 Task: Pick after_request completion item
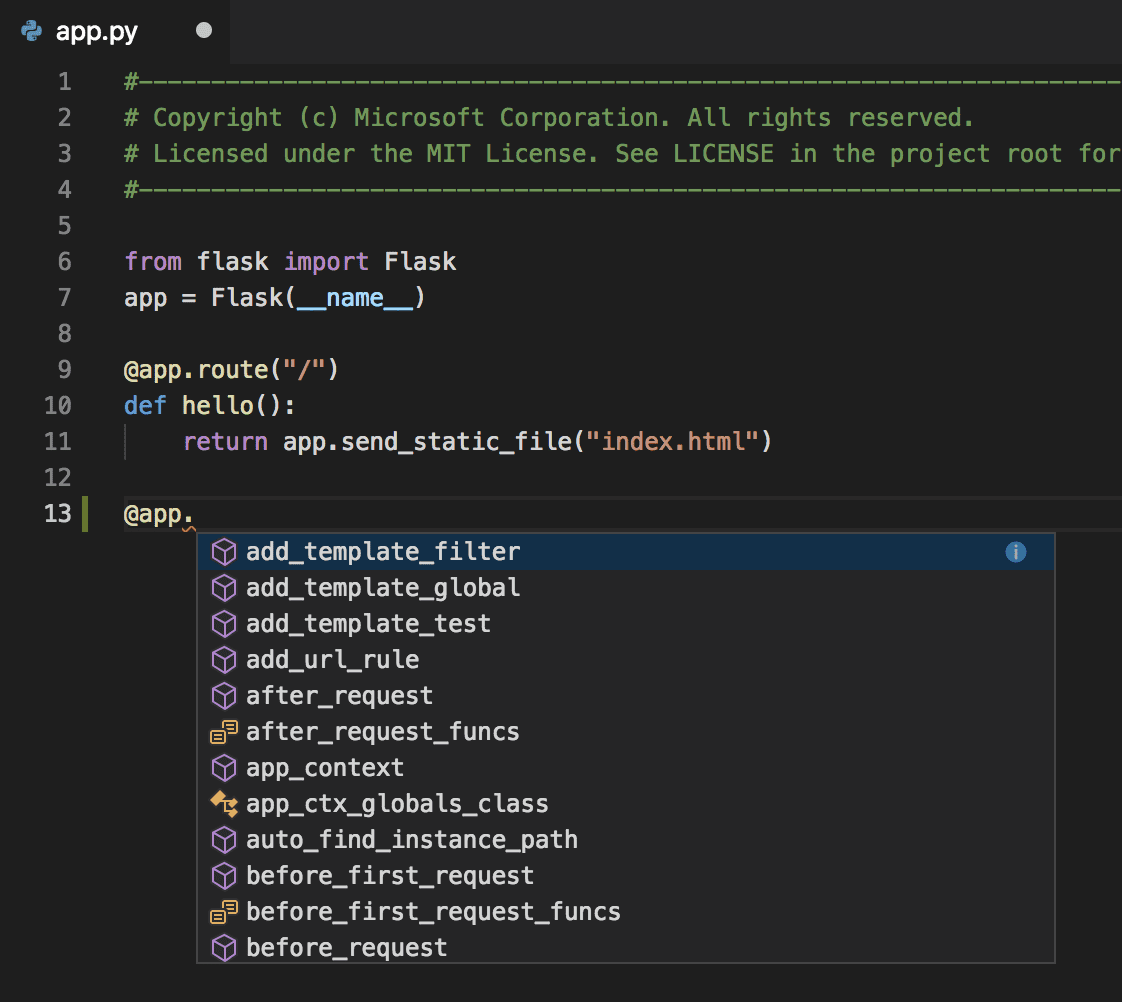click(625, 696)
